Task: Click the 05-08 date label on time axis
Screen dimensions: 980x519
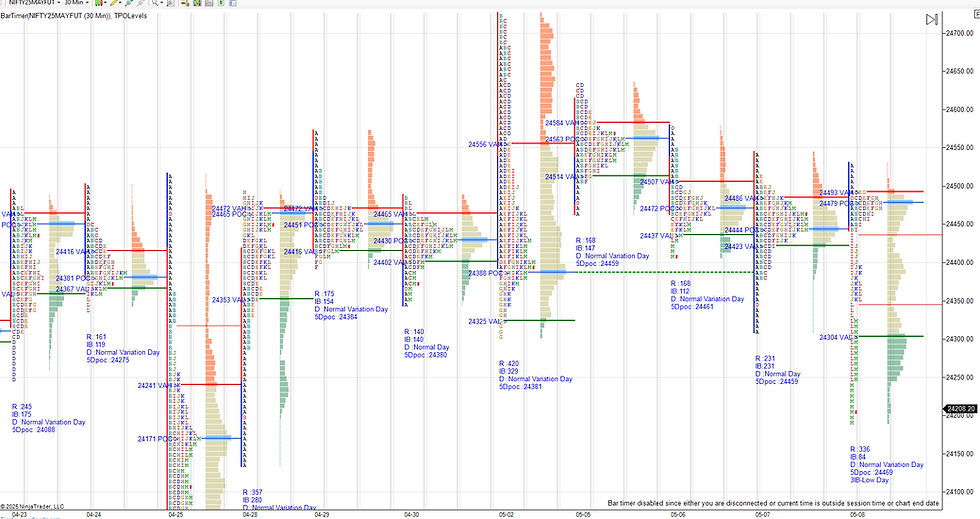Action: pyautogui.click(x=858, y=515)
